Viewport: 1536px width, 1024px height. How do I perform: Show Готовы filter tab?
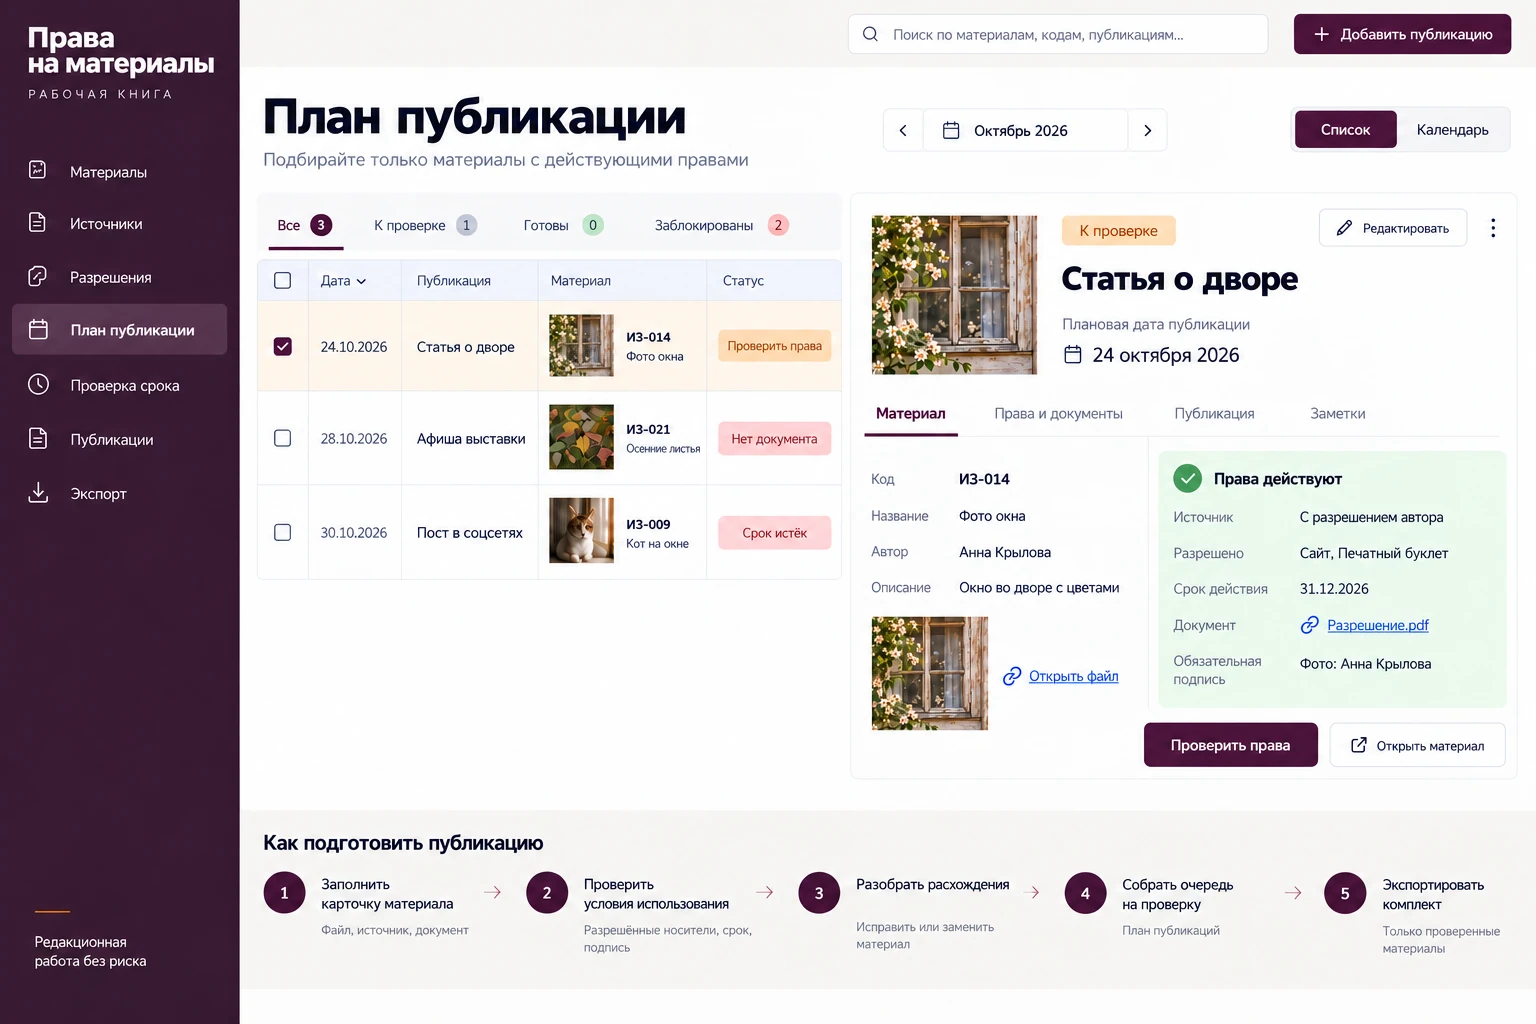563,225
